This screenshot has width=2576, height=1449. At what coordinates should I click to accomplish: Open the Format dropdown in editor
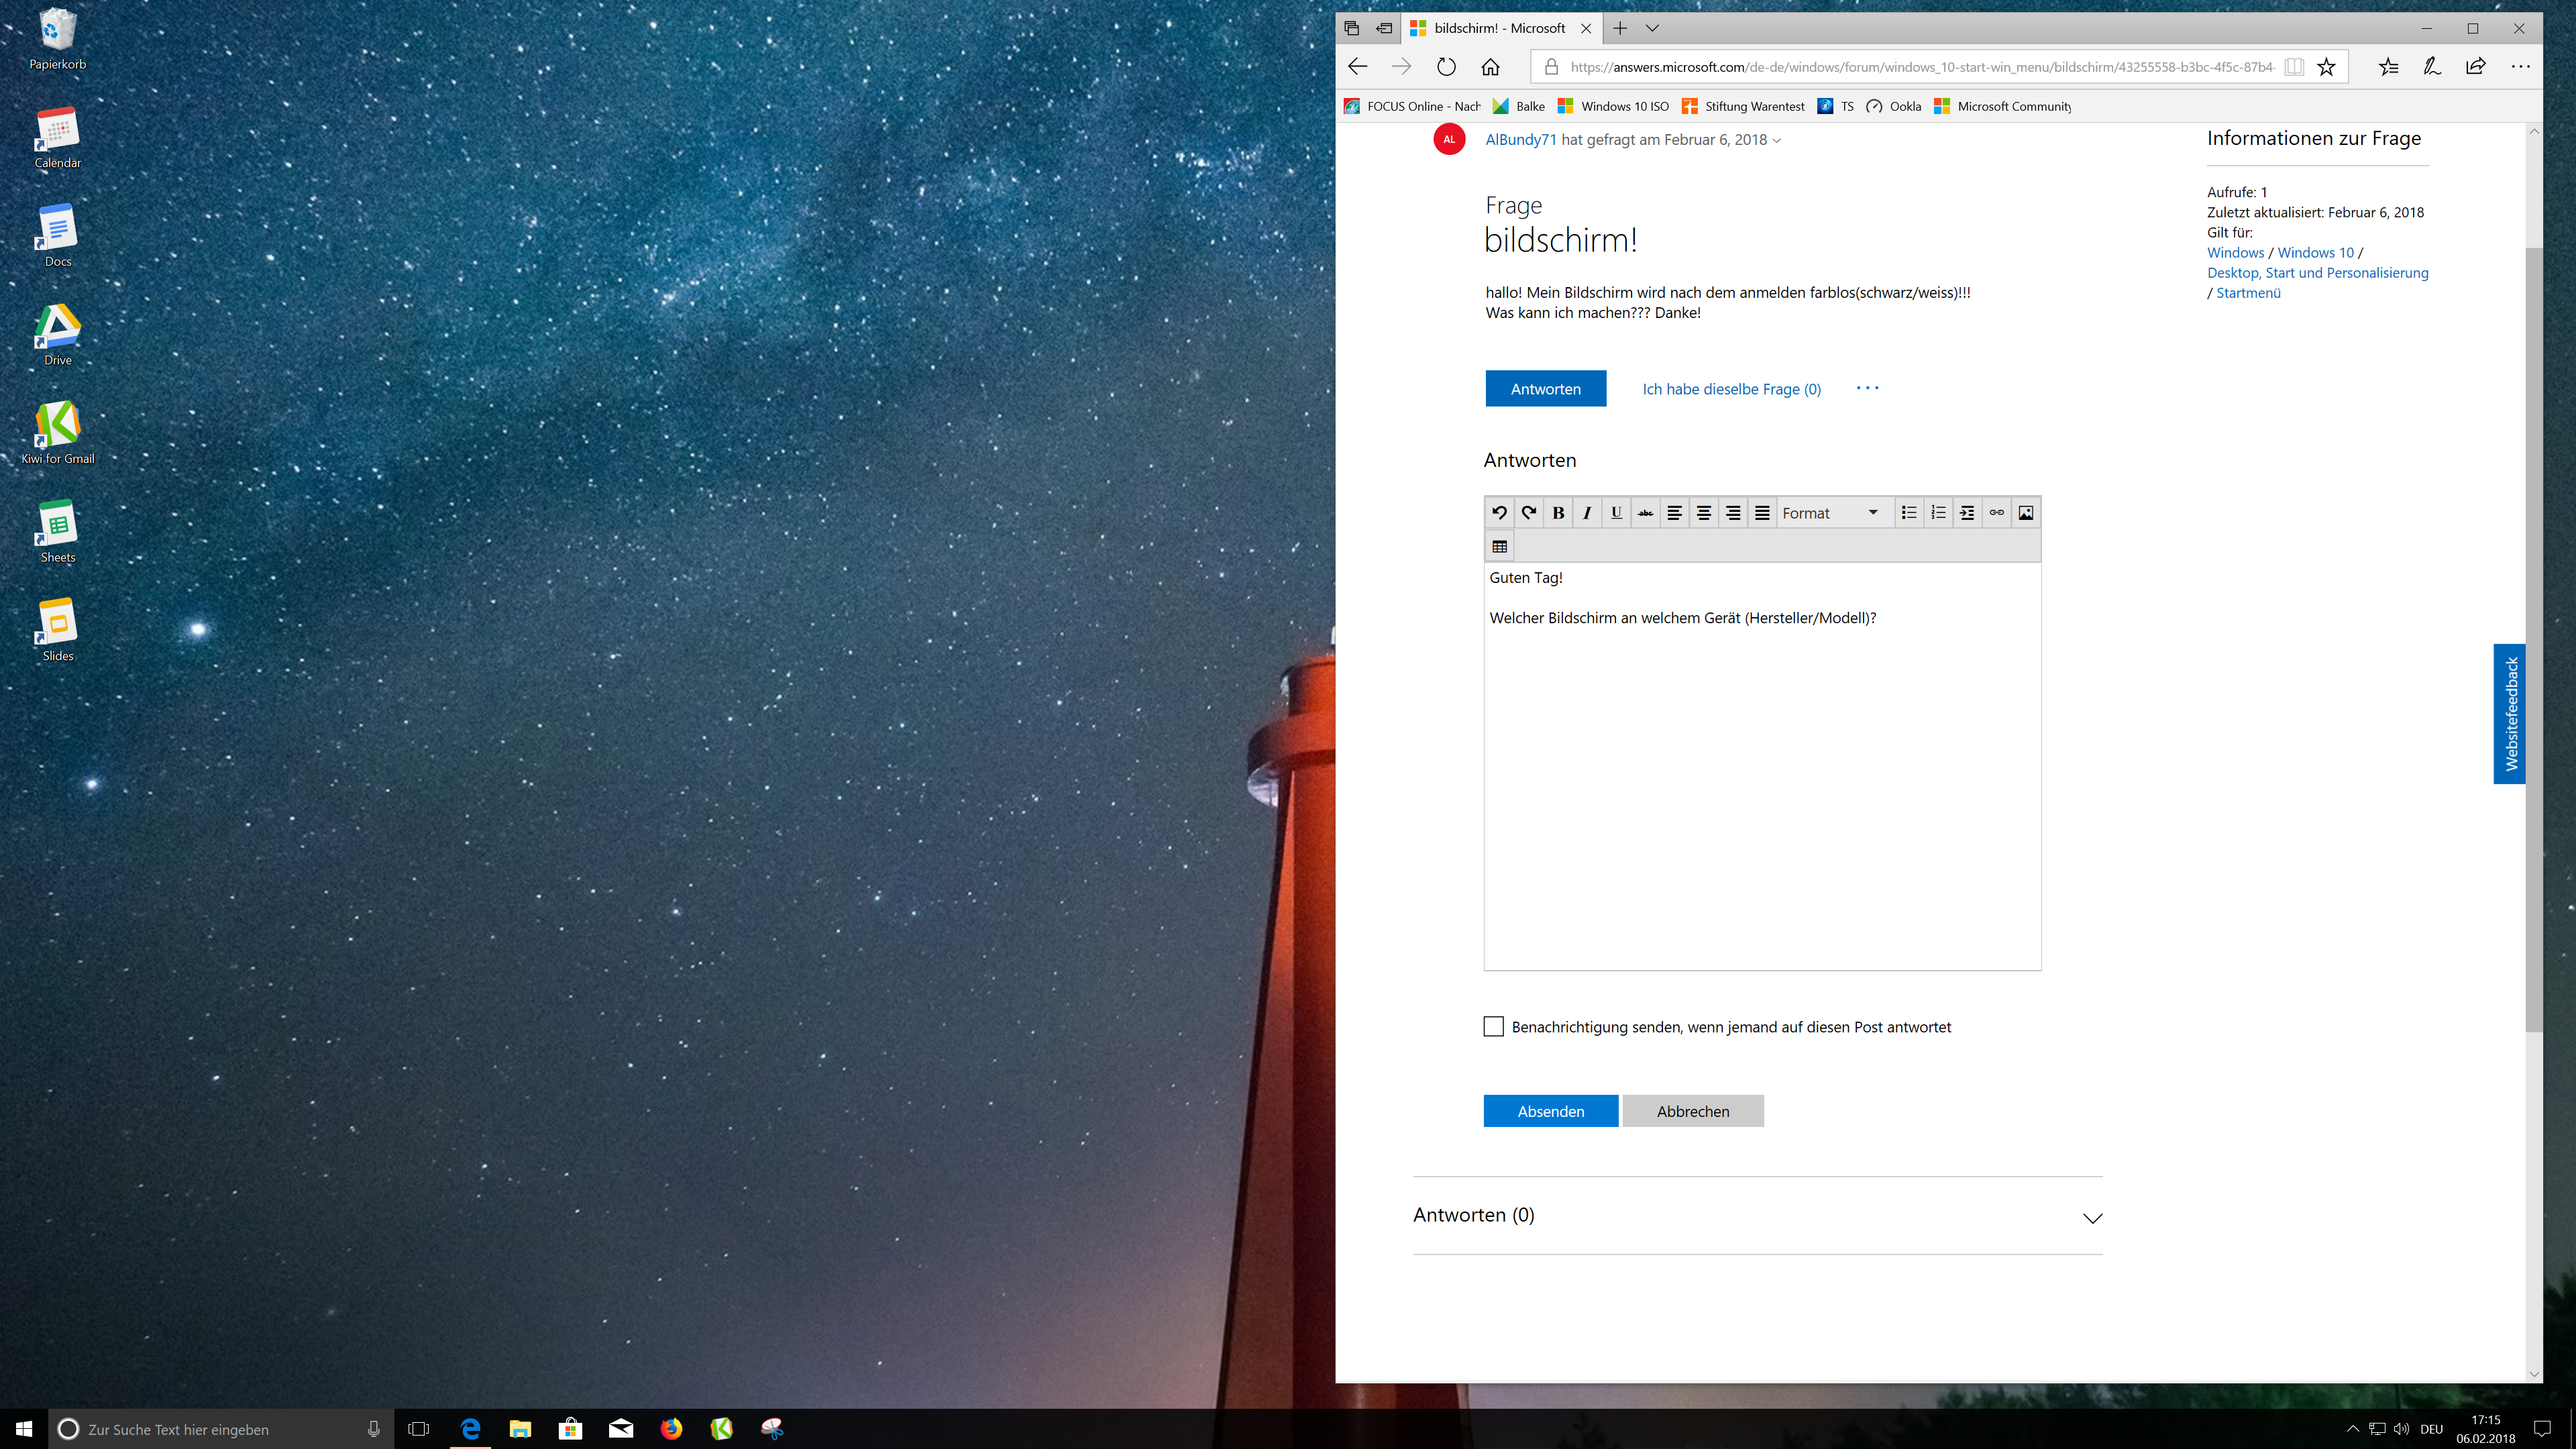tap(1830, 513)
